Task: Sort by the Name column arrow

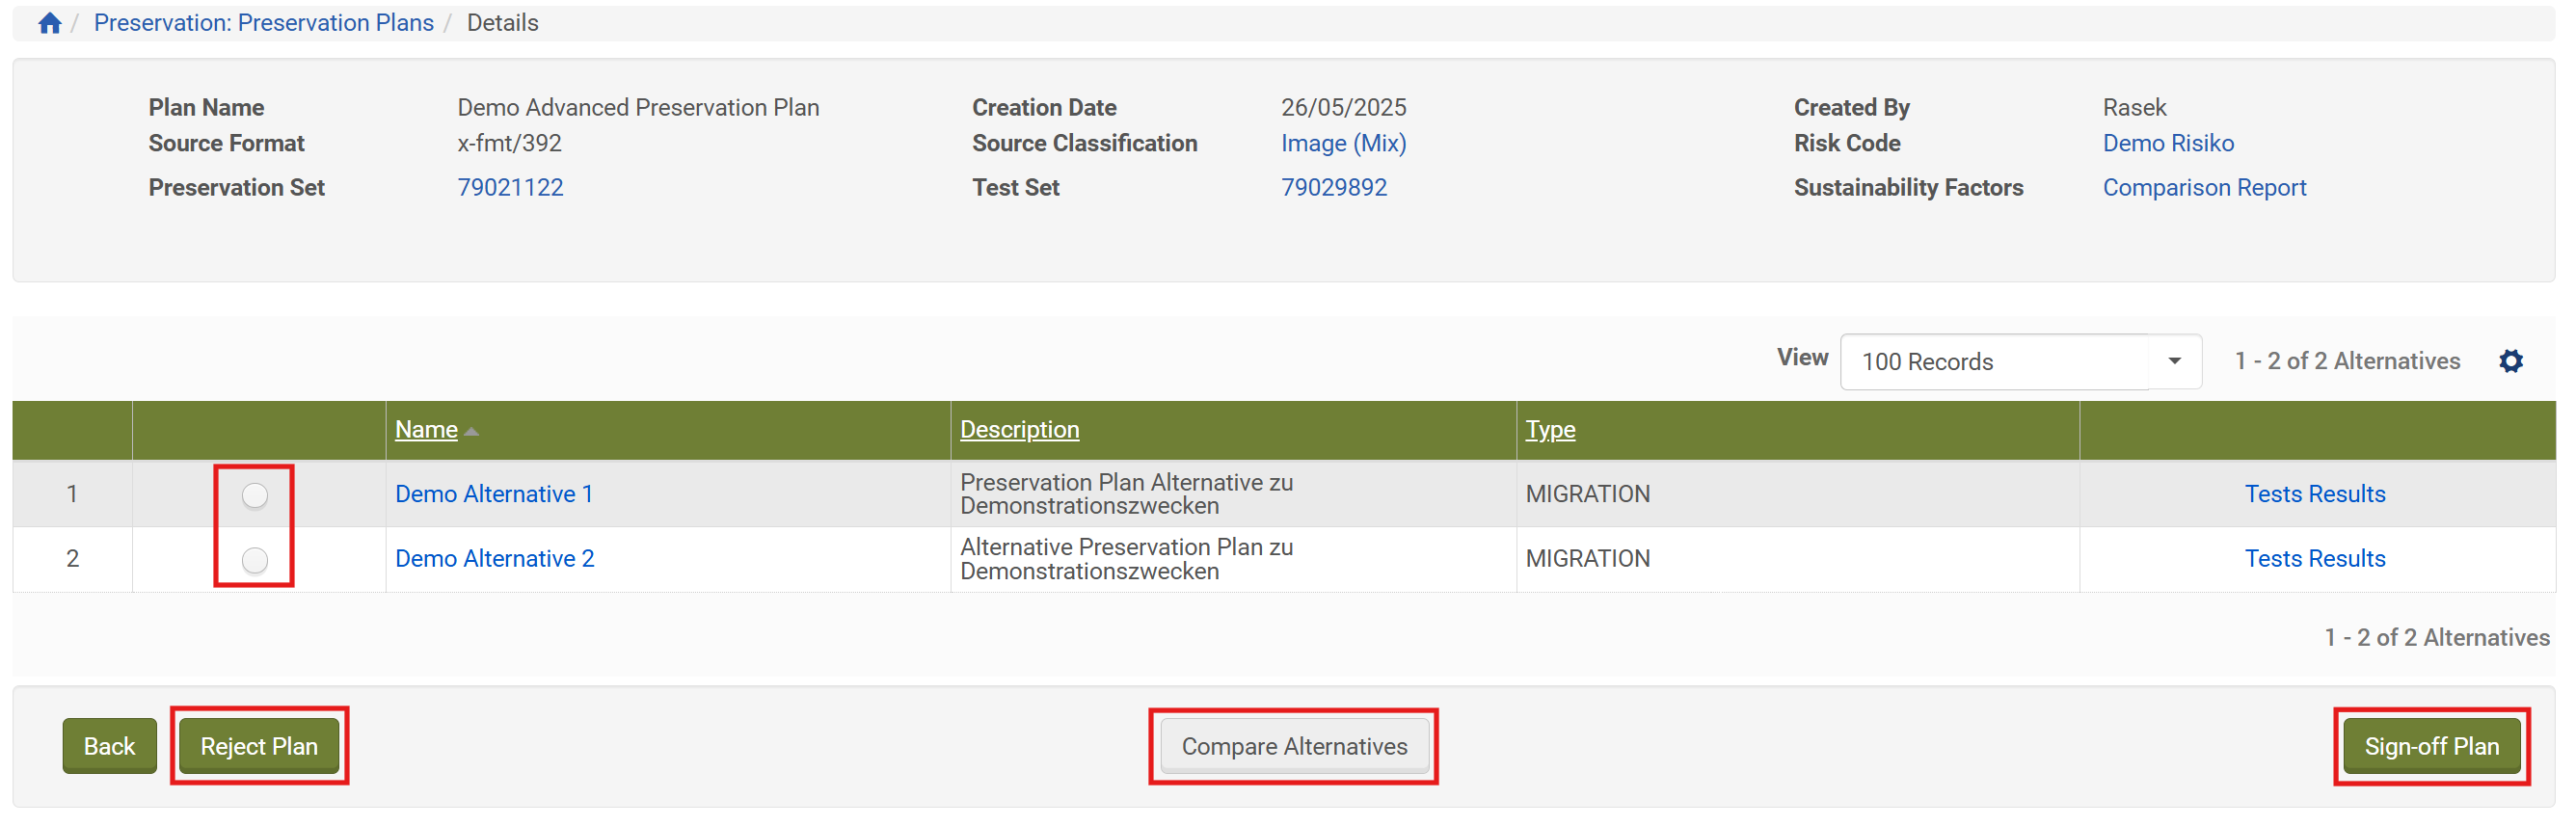Action: pyautogui.click(x=472, y=431)
